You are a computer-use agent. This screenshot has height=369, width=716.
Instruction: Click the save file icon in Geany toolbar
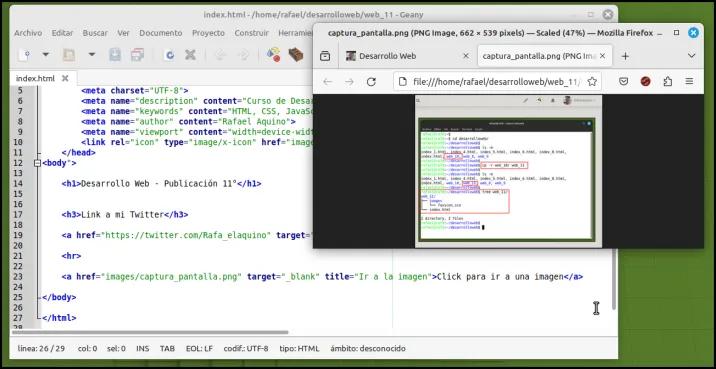click(x=115, y=55)
